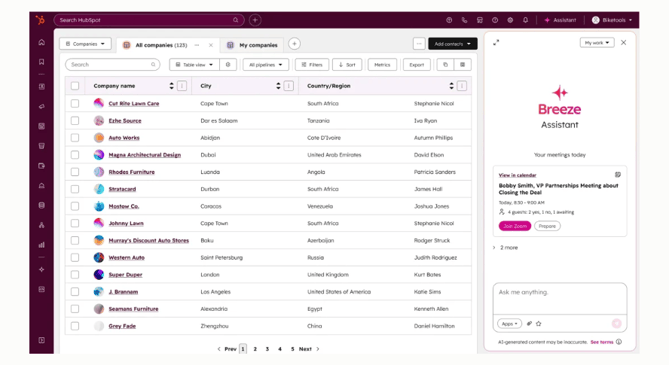Image resolution: width=669 pixels, height=365 pixels.
Task: Click the Ask me anything text box
Action: [560, 298]
